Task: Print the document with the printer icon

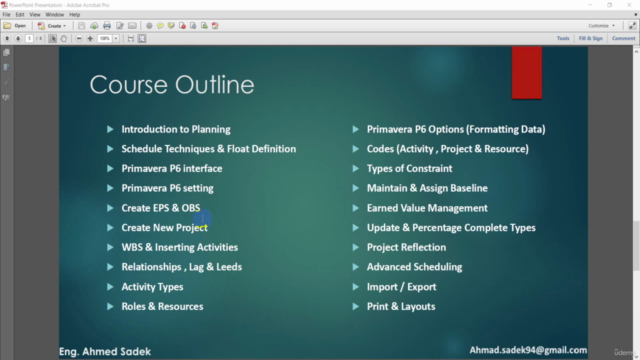Action: [x=107, y=26]
